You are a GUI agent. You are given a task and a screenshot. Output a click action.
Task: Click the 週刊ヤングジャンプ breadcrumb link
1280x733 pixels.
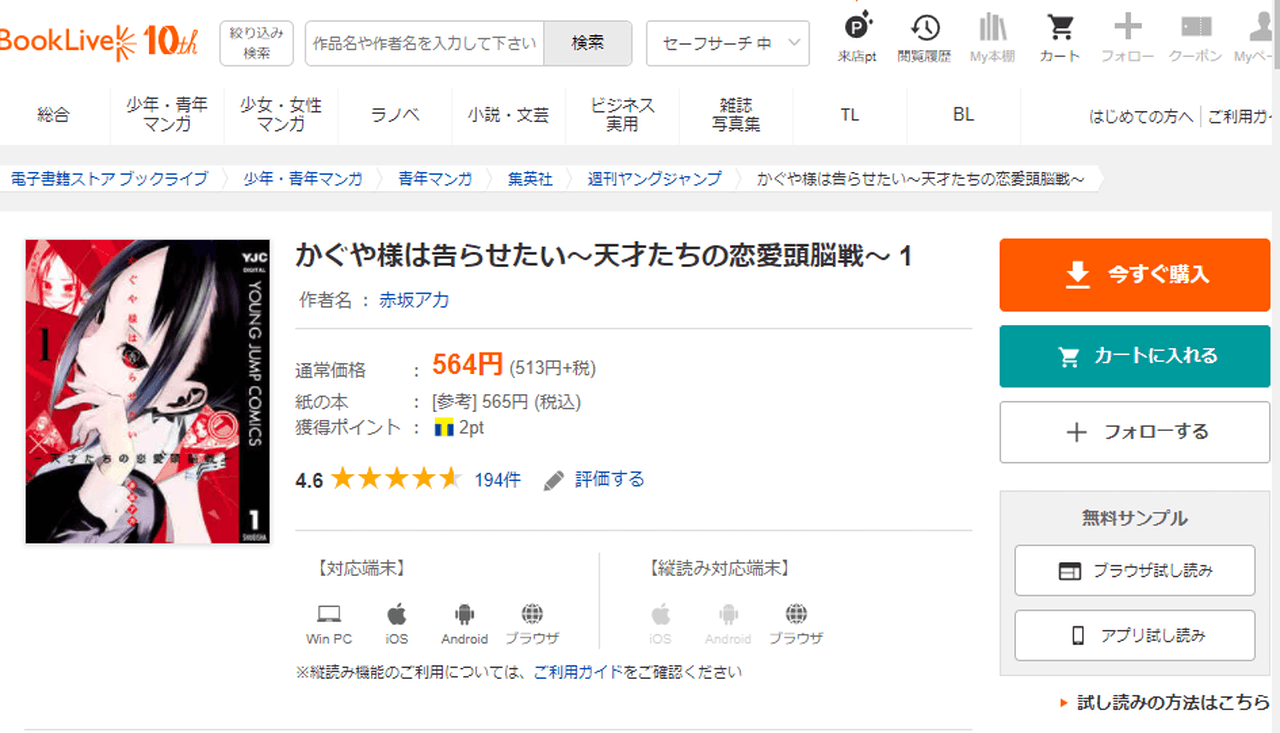[x=654, y=179]
